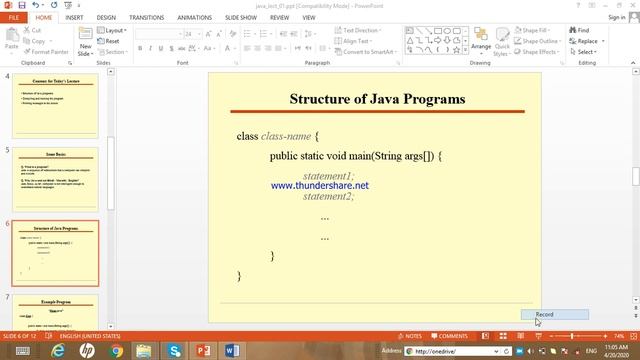Expand the shapes gallery More arrow

465,50
